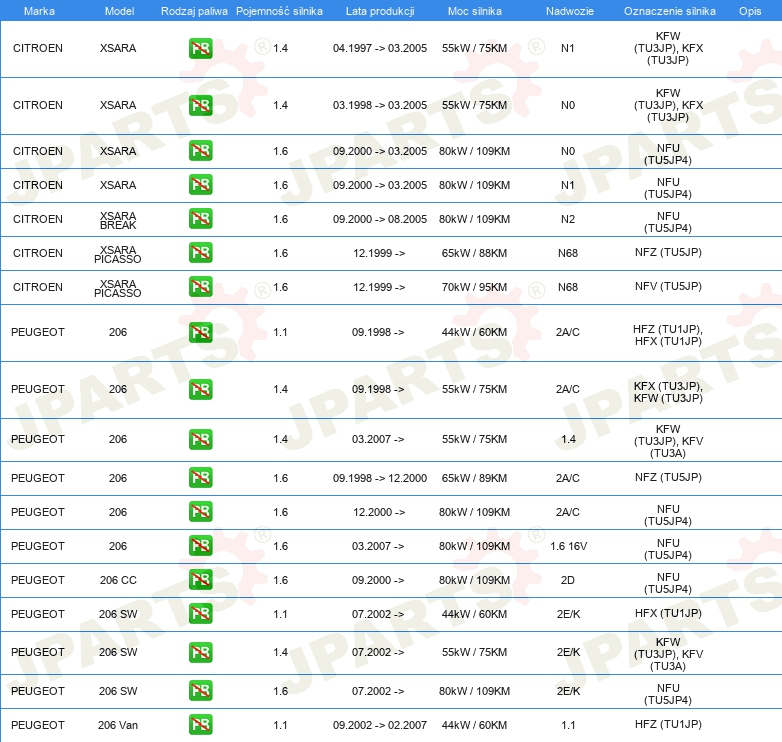
Task: Select the Model column header
Action: [x=119, y=11]
